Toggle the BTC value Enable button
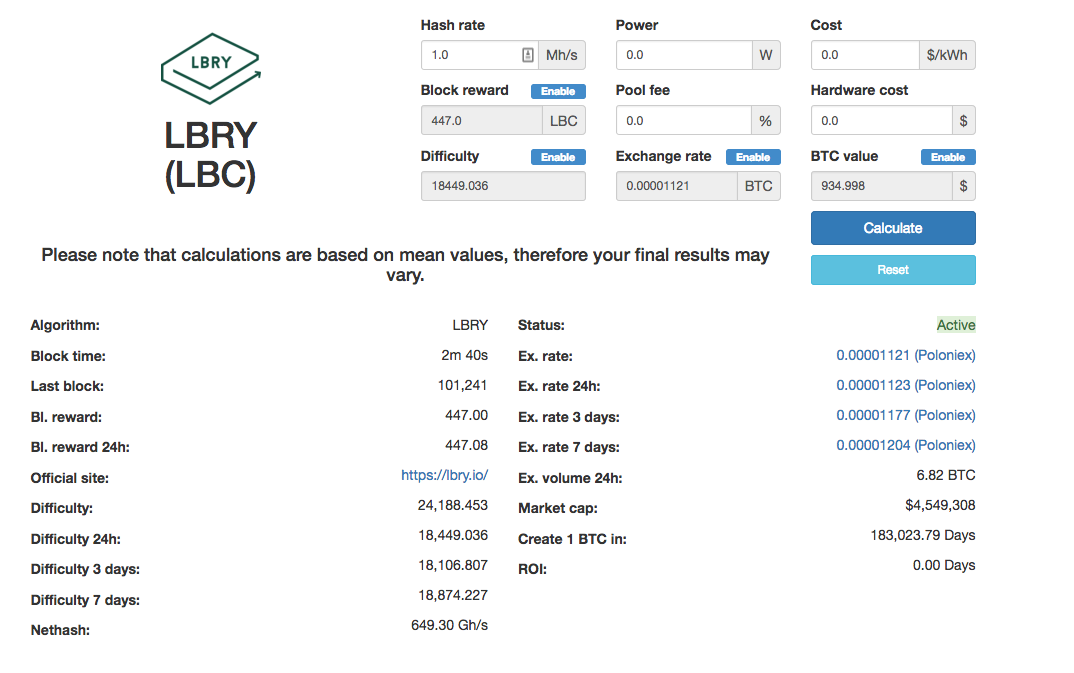Viewport: 1074px width, 673px height. click(x=948, y=157)
